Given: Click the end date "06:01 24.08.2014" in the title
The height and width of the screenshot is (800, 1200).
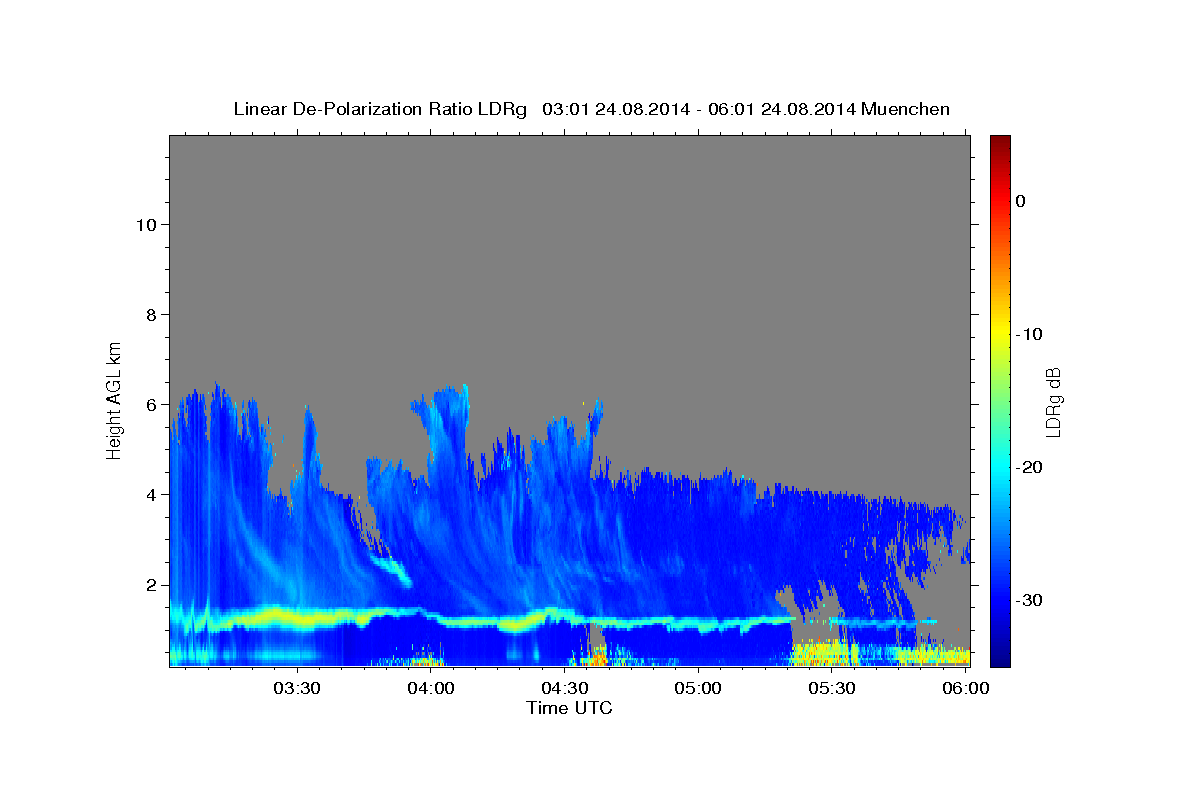Looking at the screenshot, I should (782, 109).
